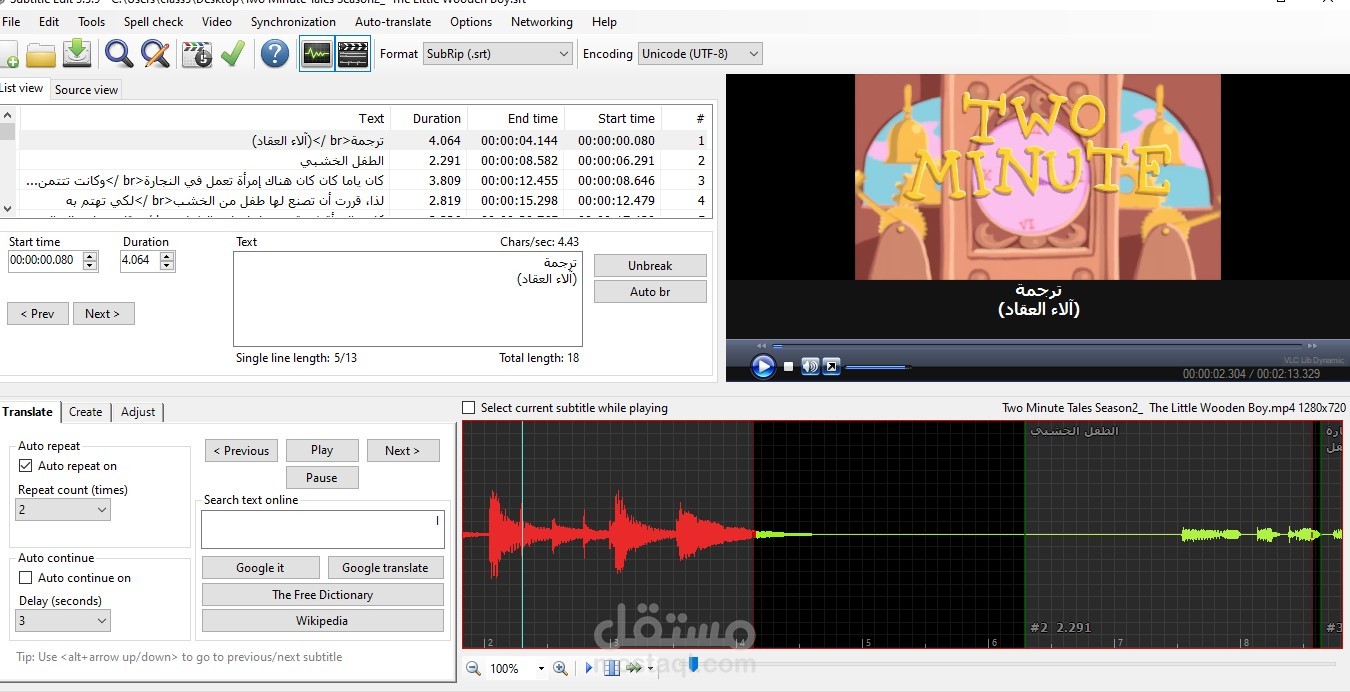Viewport: 1350px width, 692px height.
Task: Click the Google it button
Action: [260, 568]
